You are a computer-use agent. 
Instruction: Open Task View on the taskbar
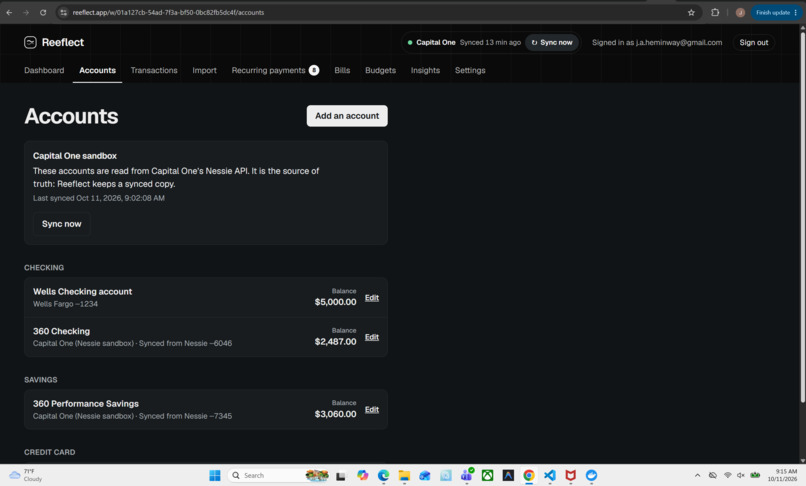pos(340,476)
